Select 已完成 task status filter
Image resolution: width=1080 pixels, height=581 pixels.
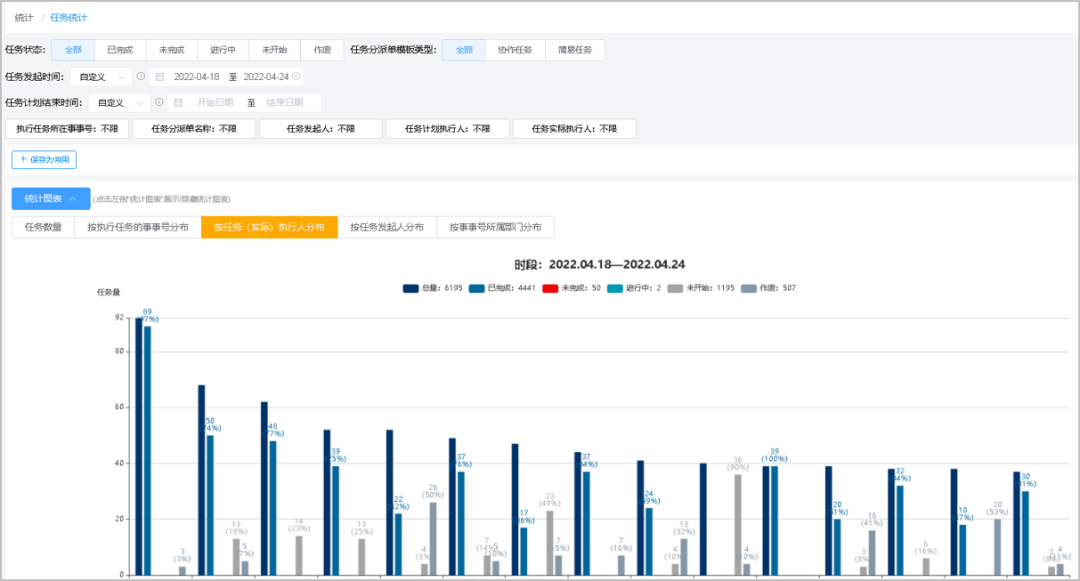[120, 50]
